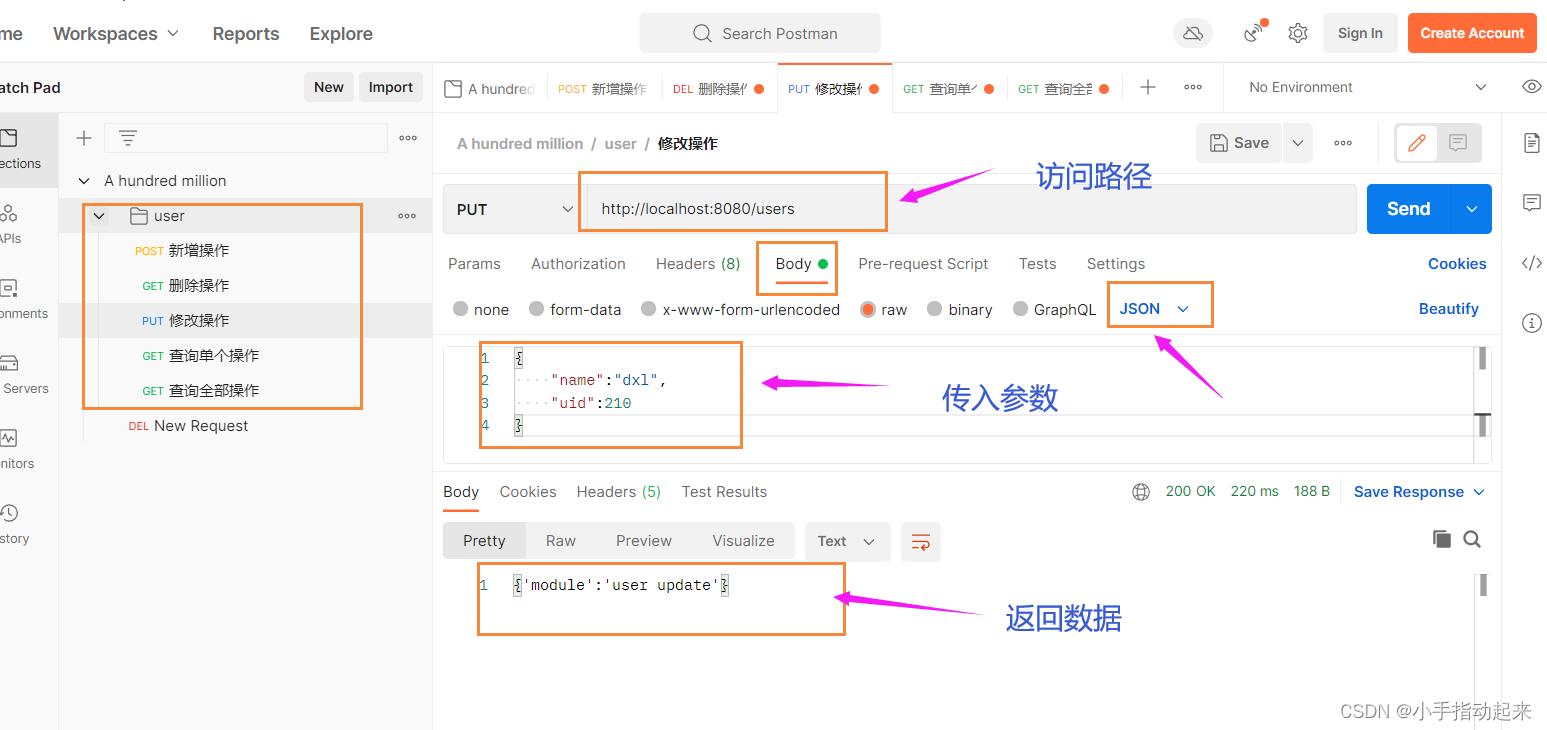Open request info icon in right sidebar

point(1531,323)
